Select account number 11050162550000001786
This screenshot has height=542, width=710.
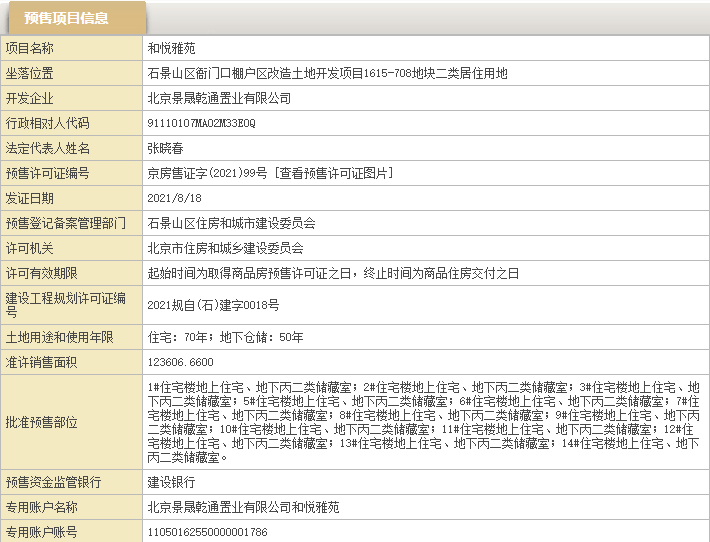tap(207, 532)
